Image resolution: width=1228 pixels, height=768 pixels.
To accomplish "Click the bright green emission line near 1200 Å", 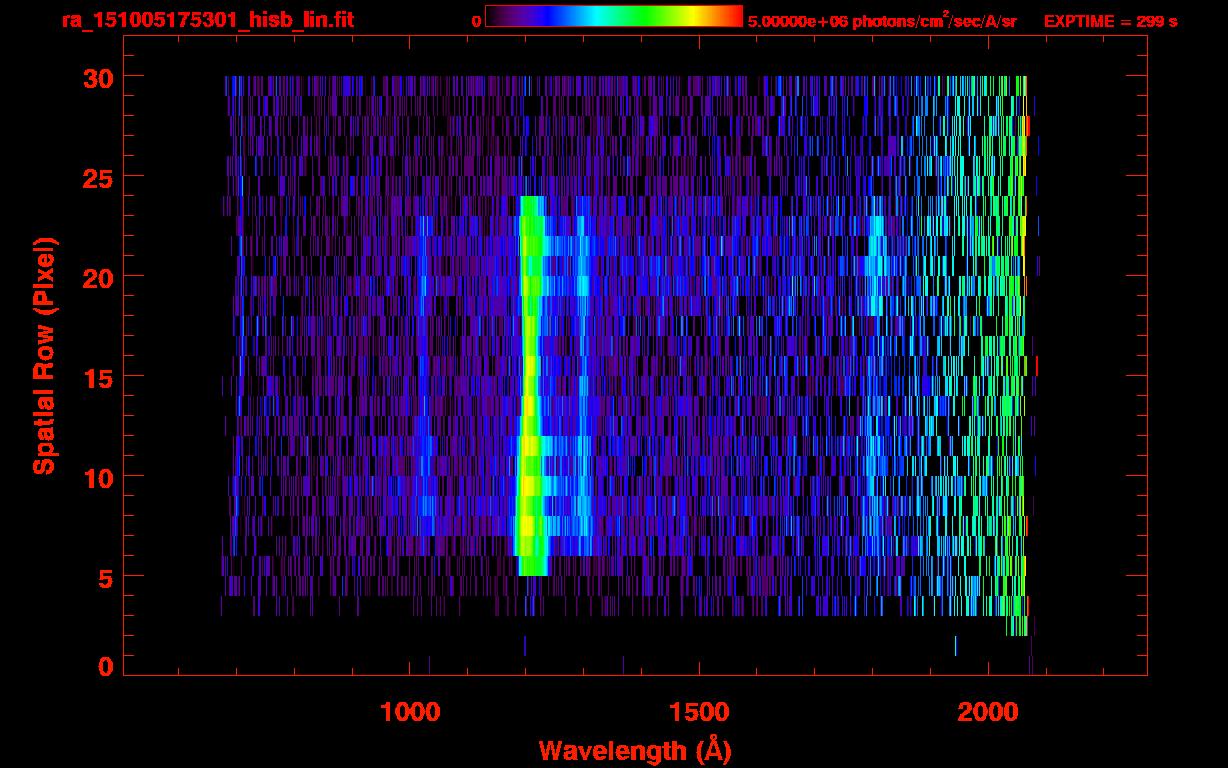I will (x=530, y=380).
